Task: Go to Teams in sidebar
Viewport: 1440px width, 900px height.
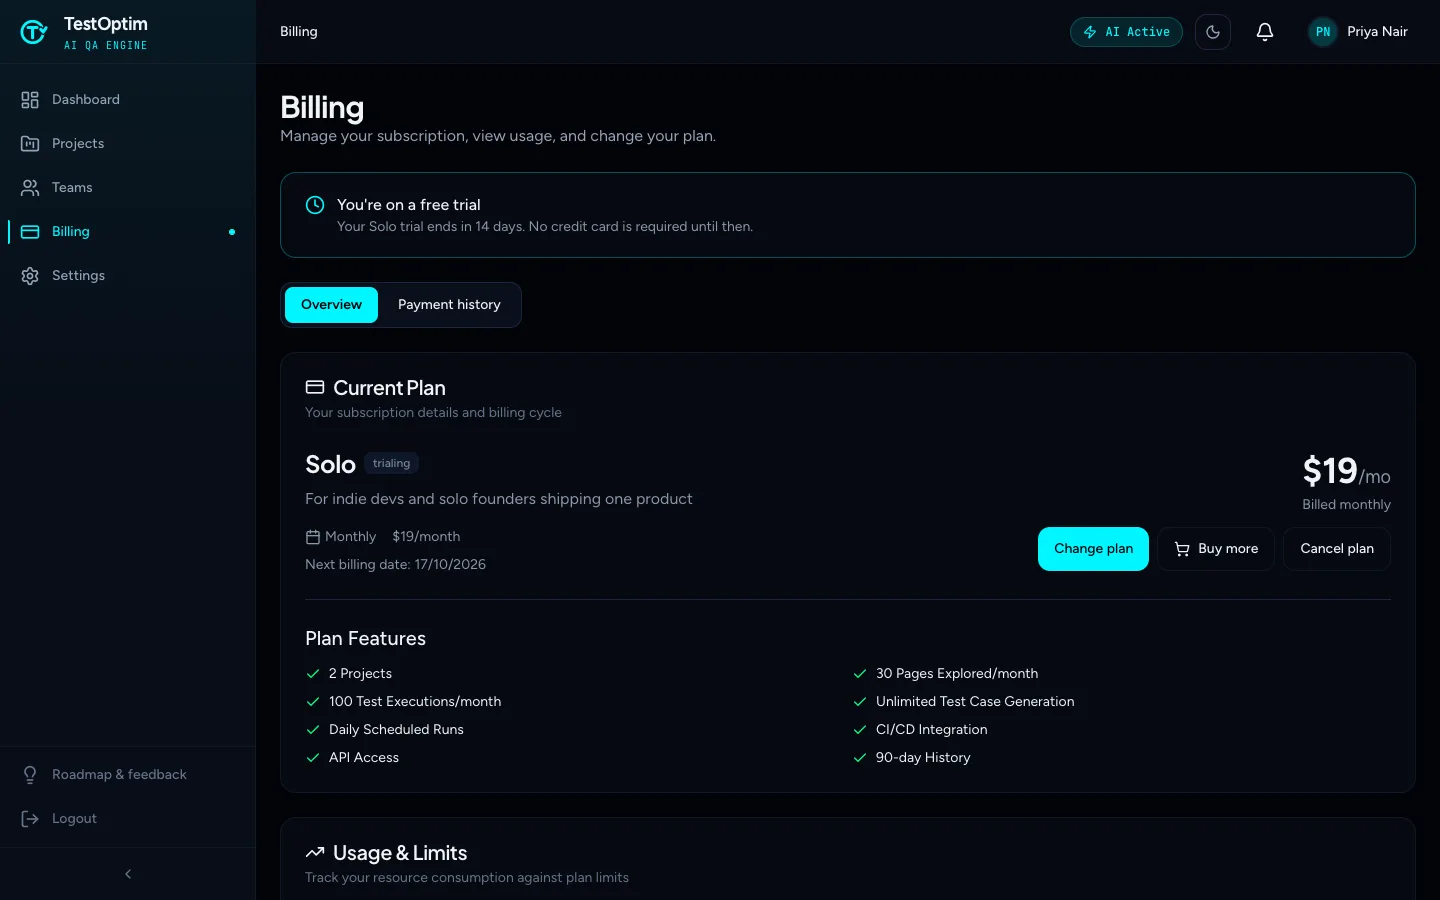Action: click(x=128, y=188)
